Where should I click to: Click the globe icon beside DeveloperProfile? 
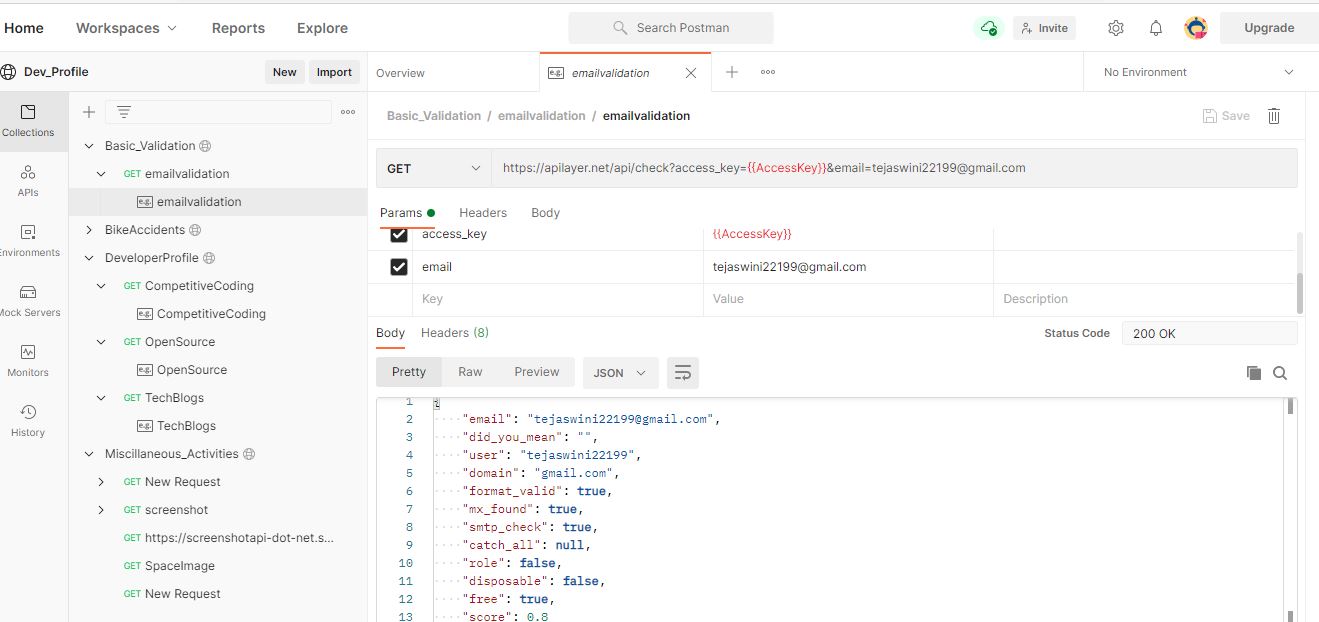point(209,258)
